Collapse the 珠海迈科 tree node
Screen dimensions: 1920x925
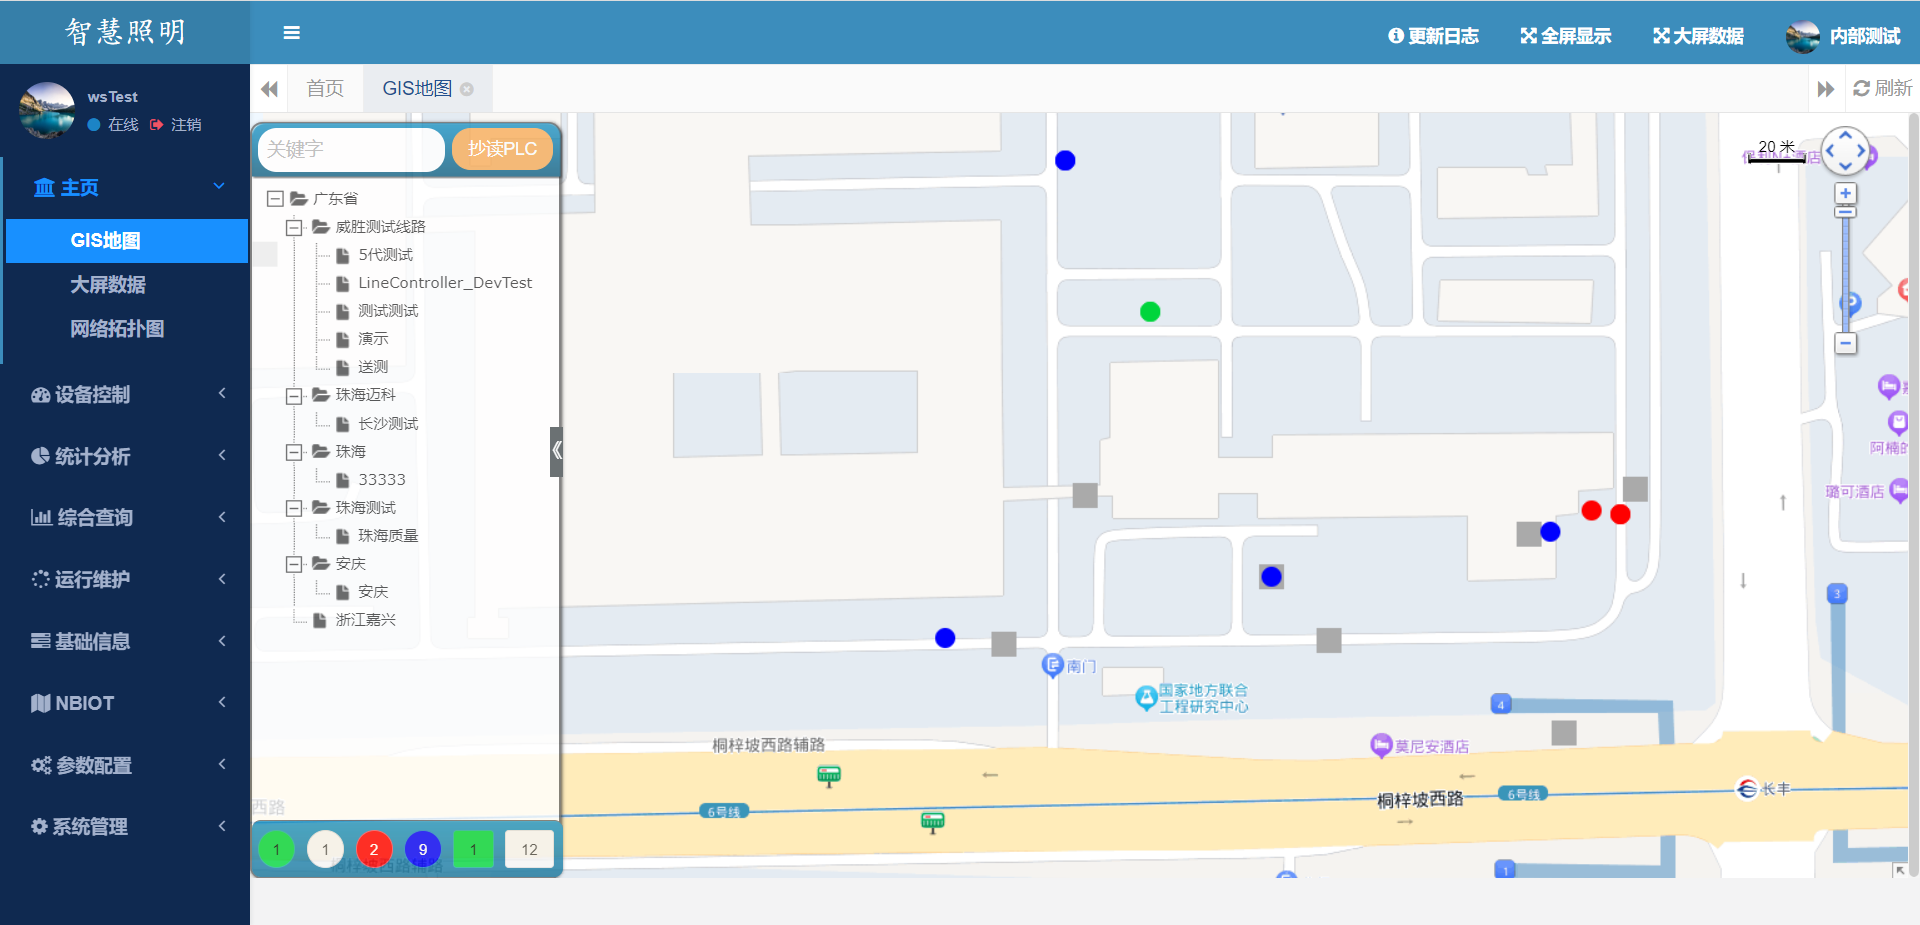294,396
